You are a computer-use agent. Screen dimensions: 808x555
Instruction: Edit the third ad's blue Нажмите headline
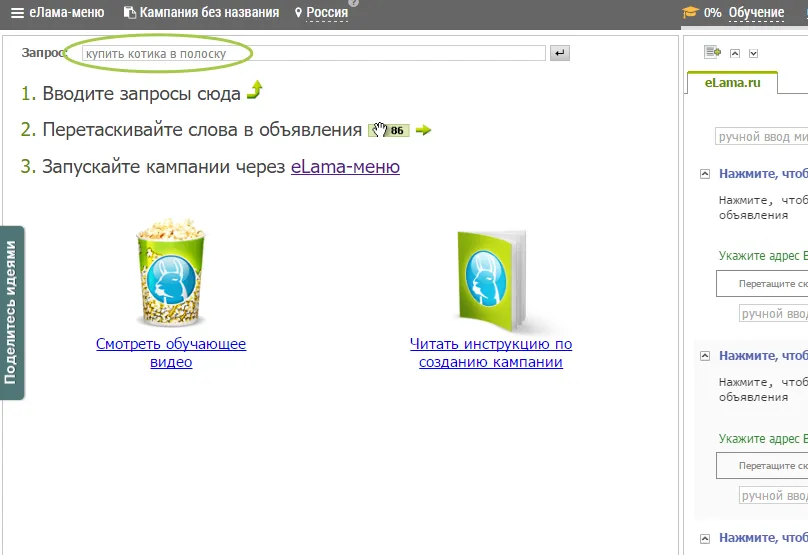[x=763, y=538]
